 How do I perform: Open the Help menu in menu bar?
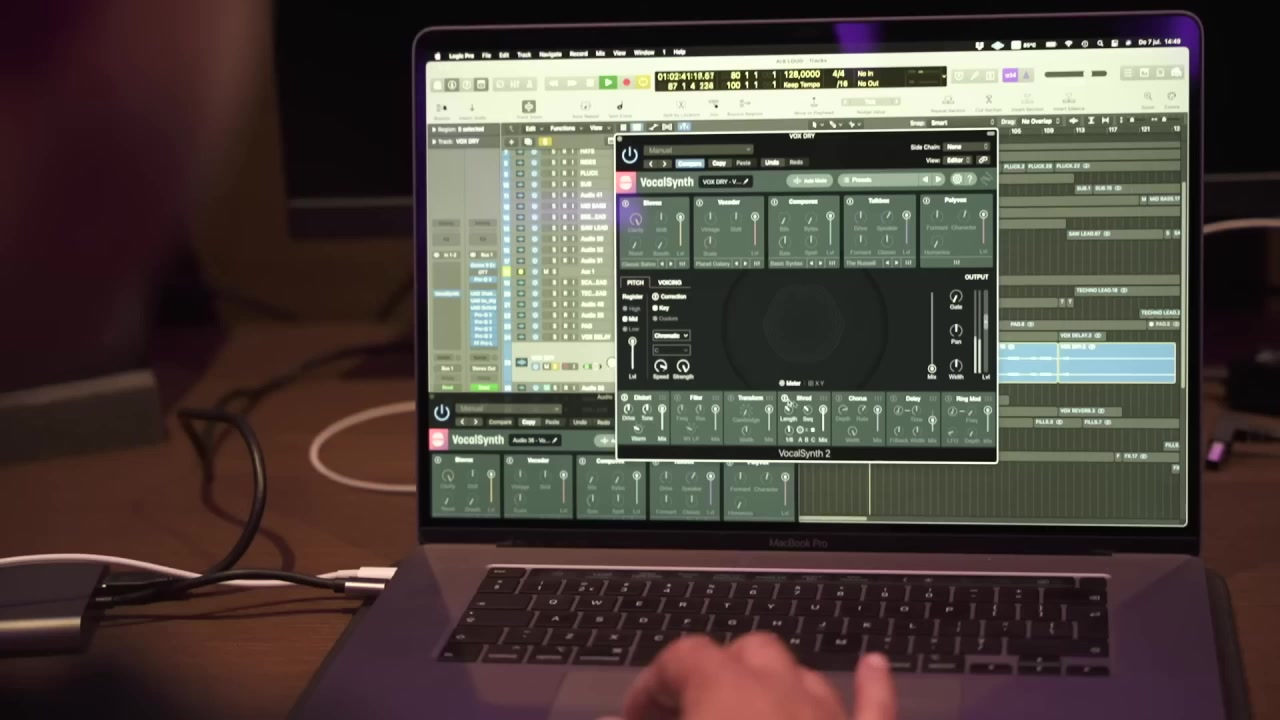[679, 52]
